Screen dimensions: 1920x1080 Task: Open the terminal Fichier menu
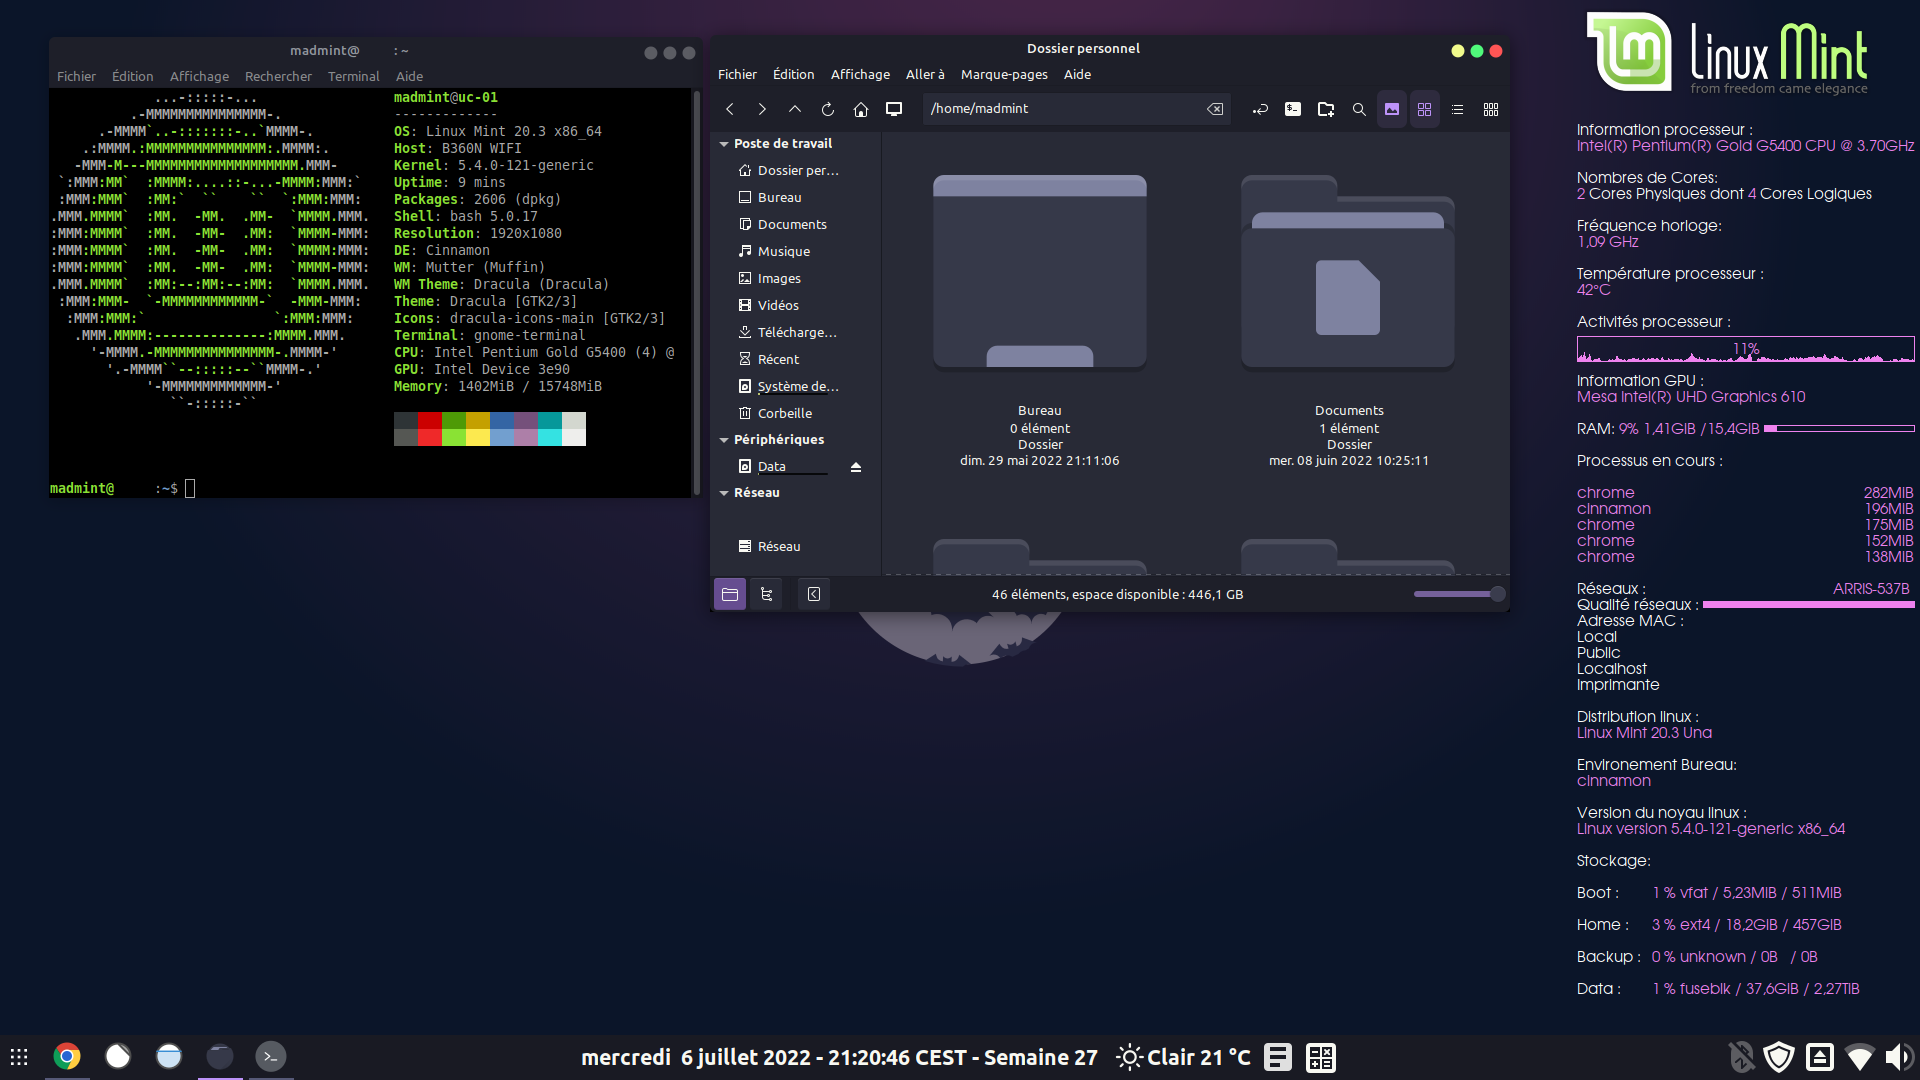(x=76, y=76)
